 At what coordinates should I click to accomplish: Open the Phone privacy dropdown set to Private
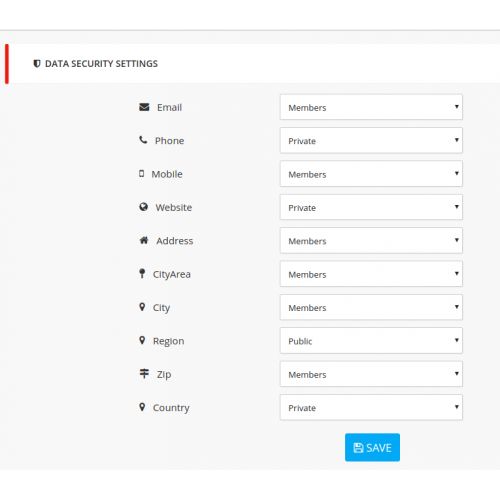[x=371, y=141]
